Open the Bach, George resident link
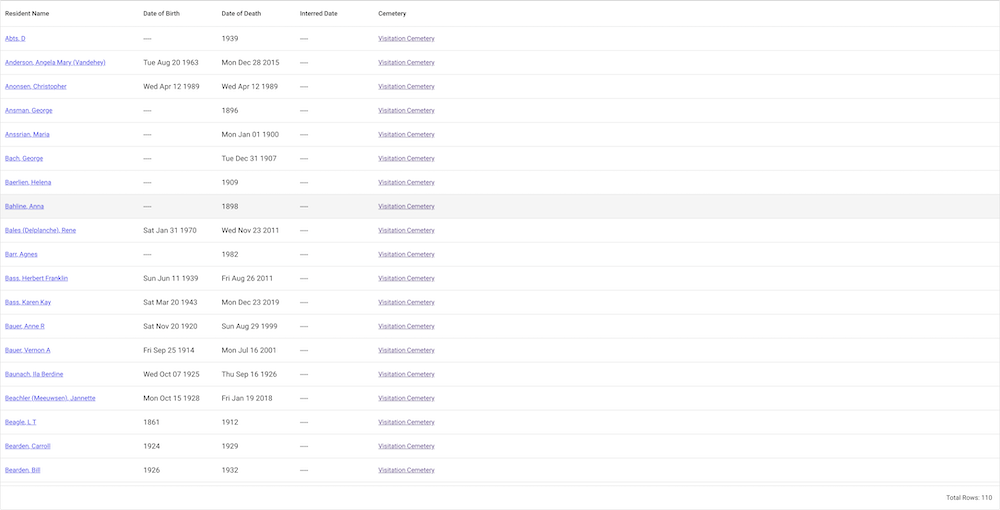1000x510 pixels. pyautogui.click(x=24, y=158)
